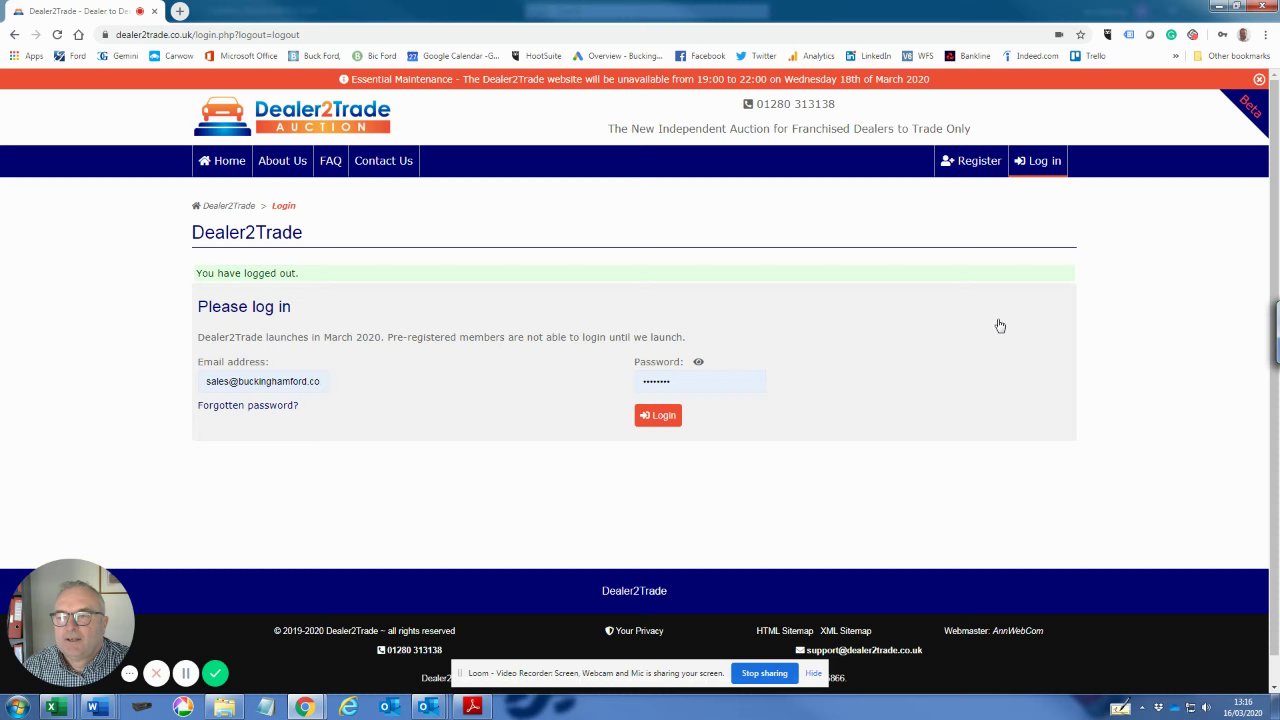Expand hidden bookmarks chevron
1280x720 pixels.
coord(1175,56)
